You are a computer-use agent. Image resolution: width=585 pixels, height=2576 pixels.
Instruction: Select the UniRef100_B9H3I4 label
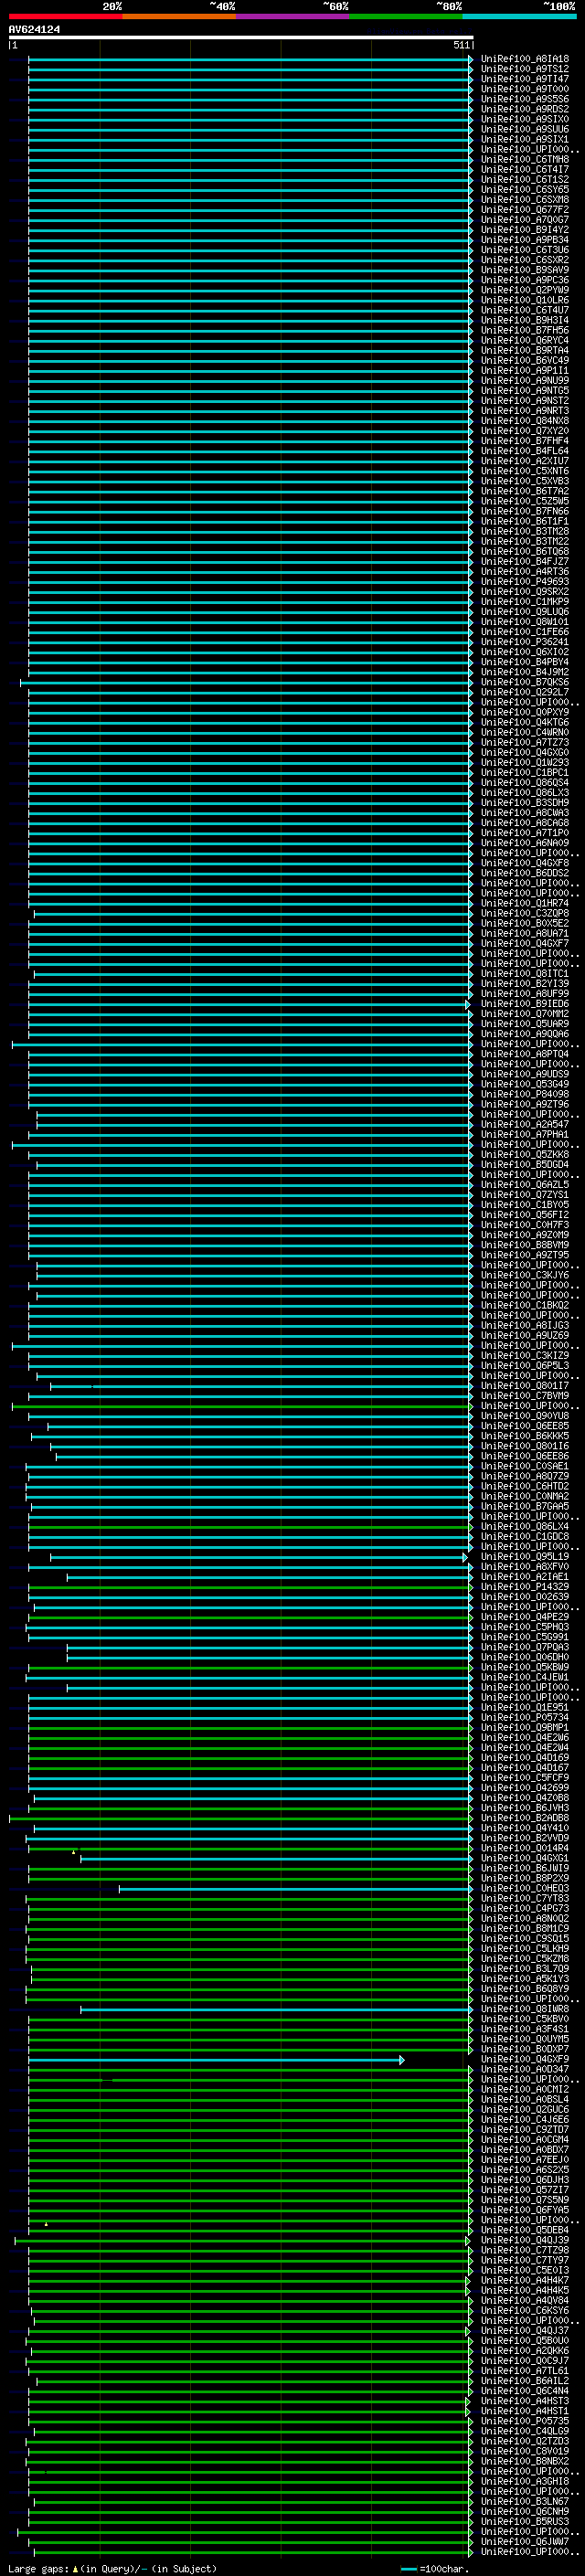525,320
